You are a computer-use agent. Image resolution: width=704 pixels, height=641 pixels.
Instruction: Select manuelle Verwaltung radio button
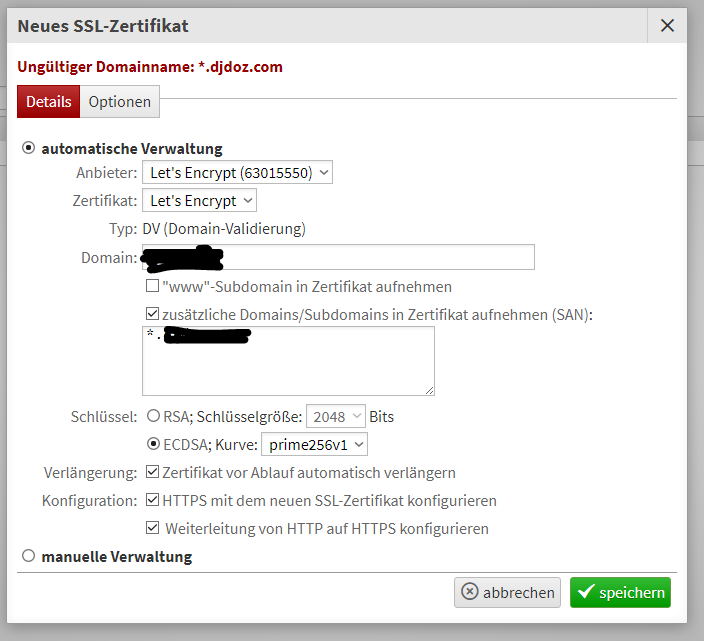tap(28, 556)
